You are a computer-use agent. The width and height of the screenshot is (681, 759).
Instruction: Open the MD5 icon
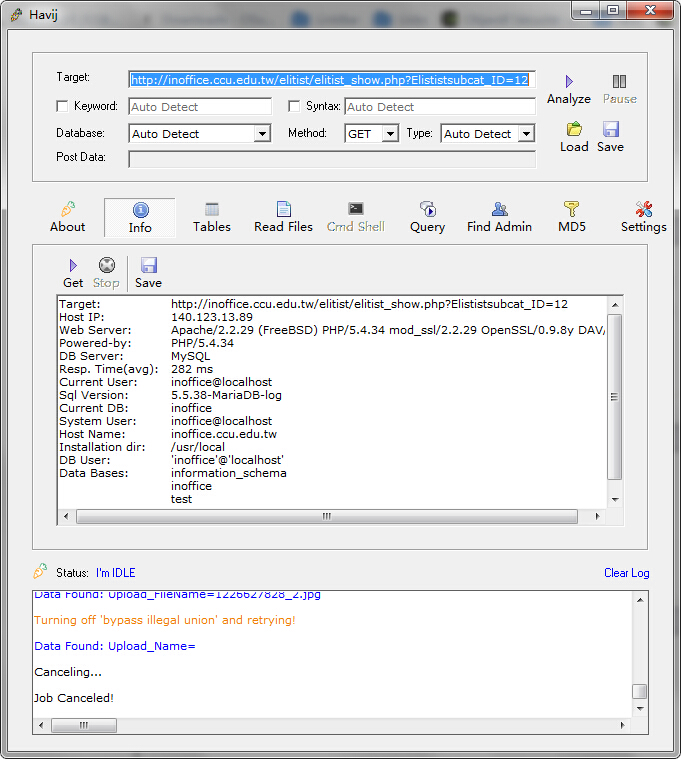[572, 209]
